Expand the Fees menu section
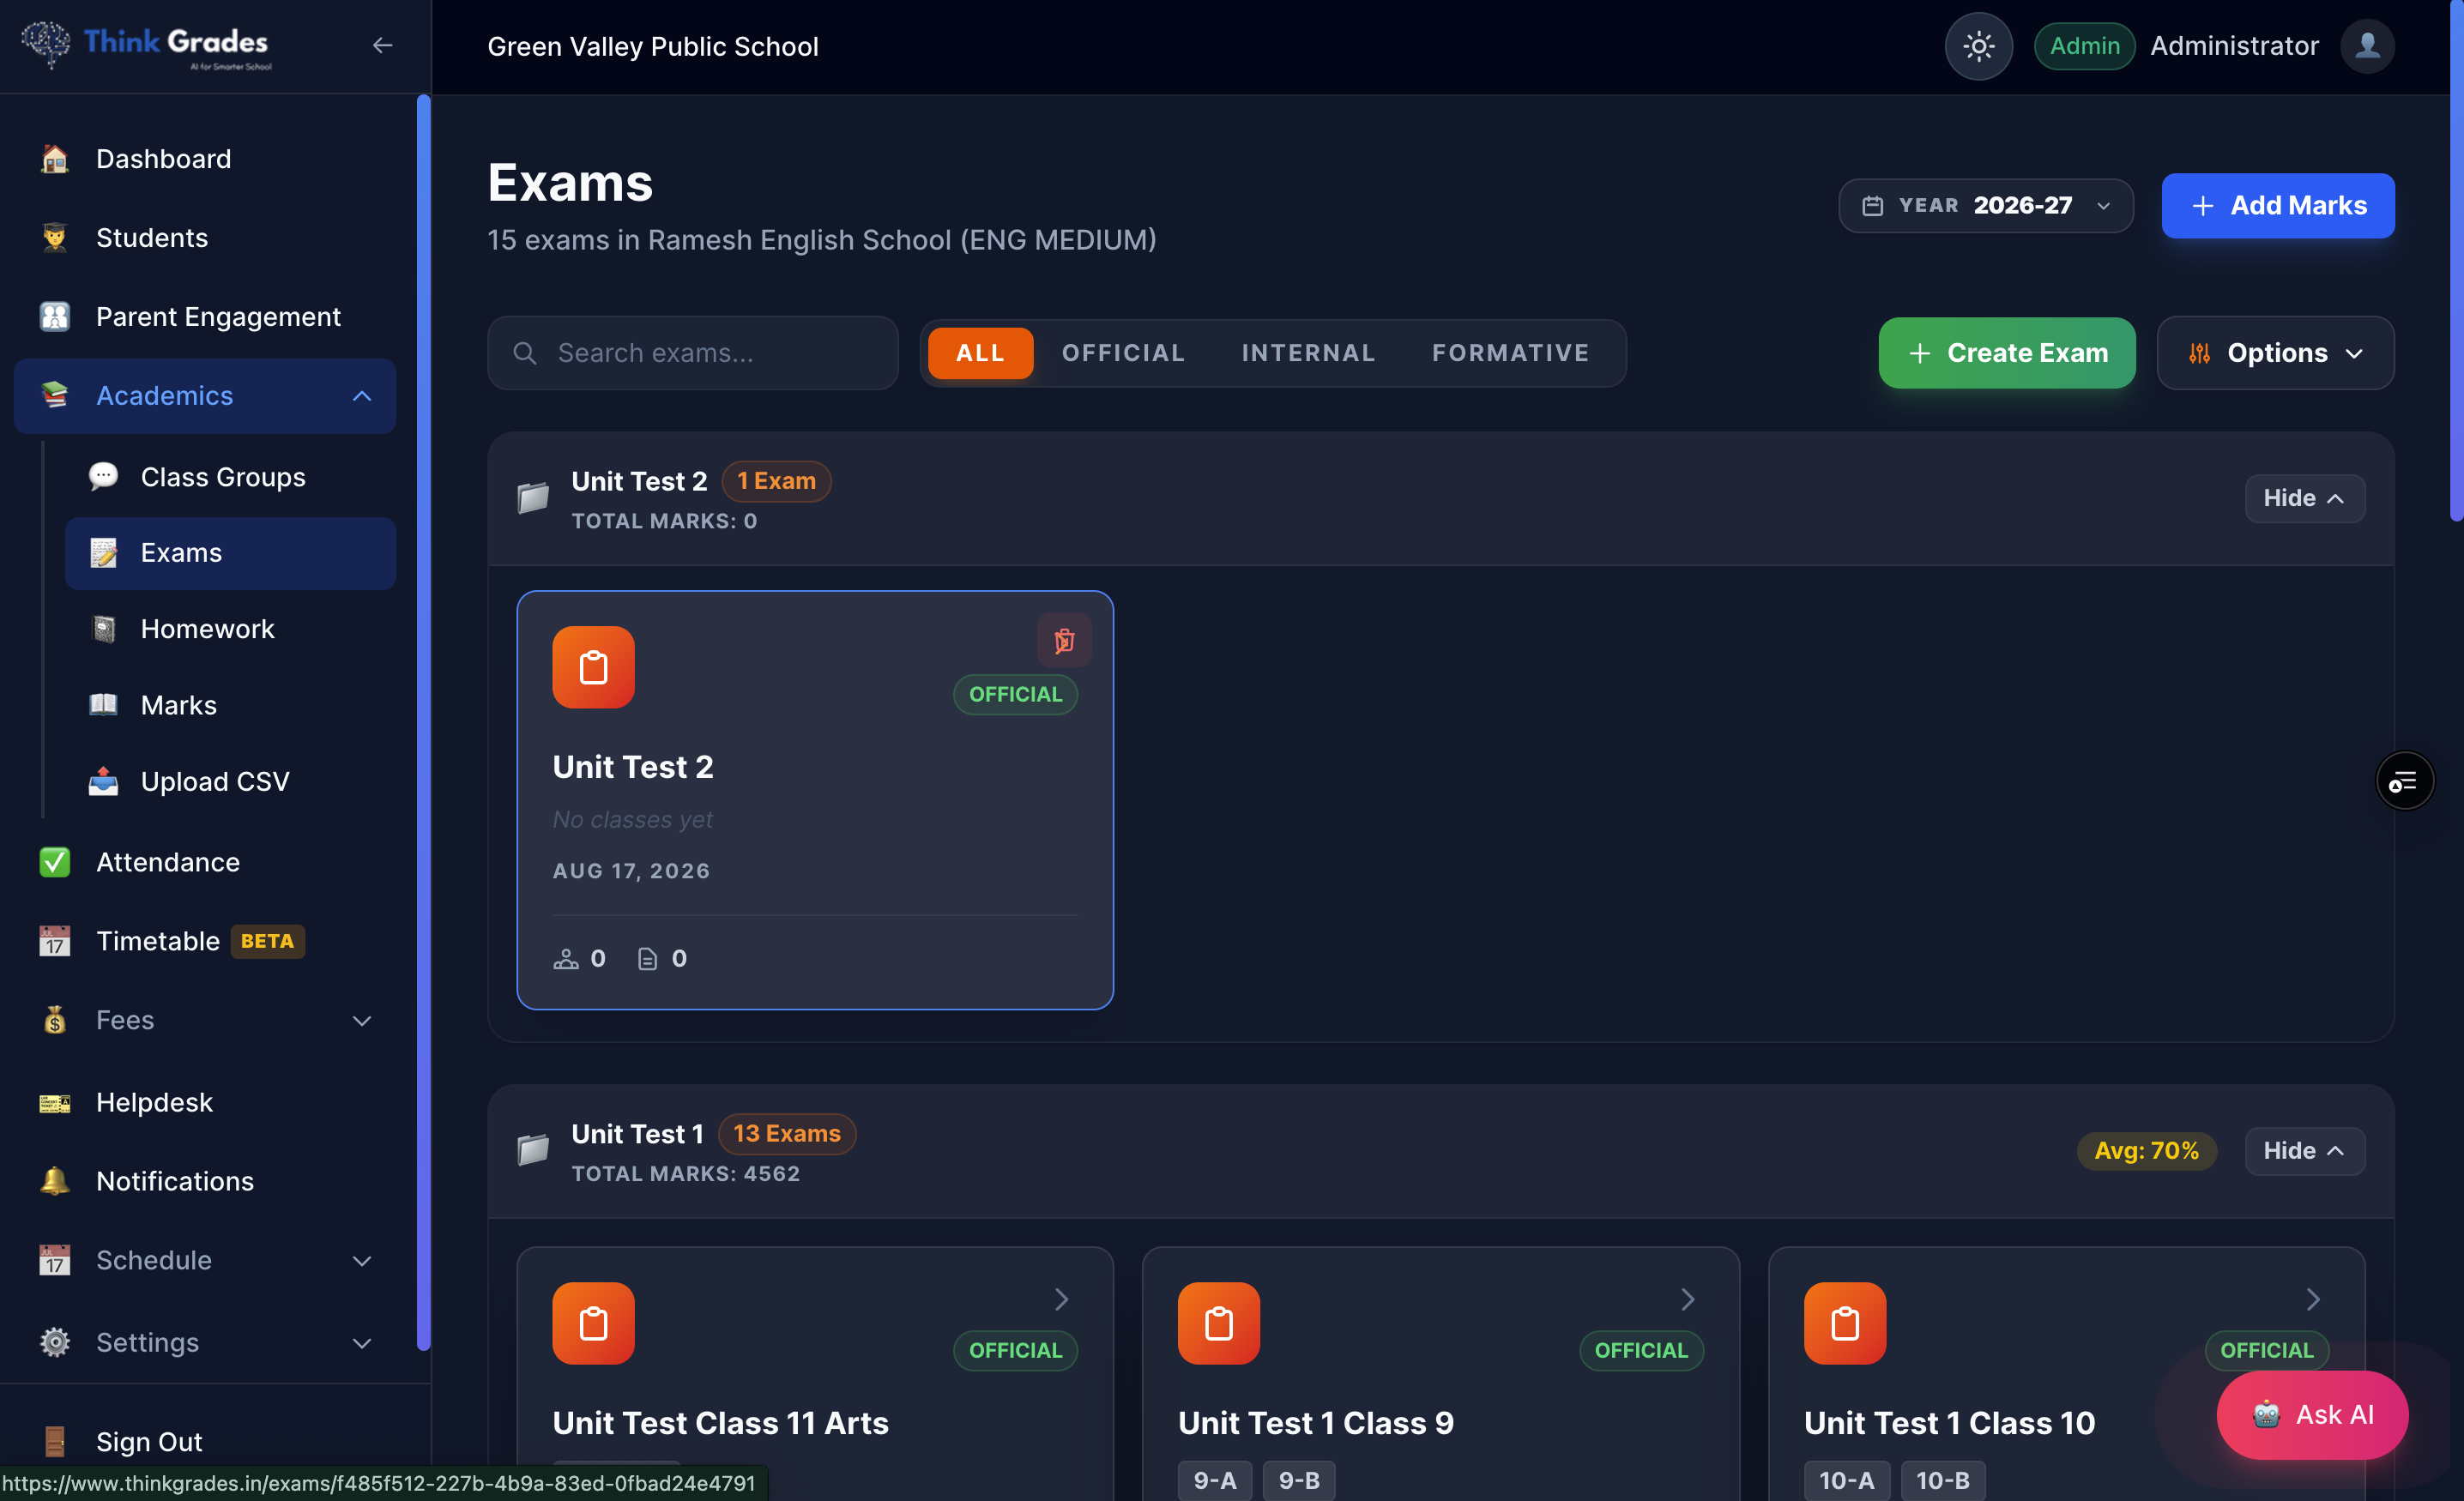 362,1021
